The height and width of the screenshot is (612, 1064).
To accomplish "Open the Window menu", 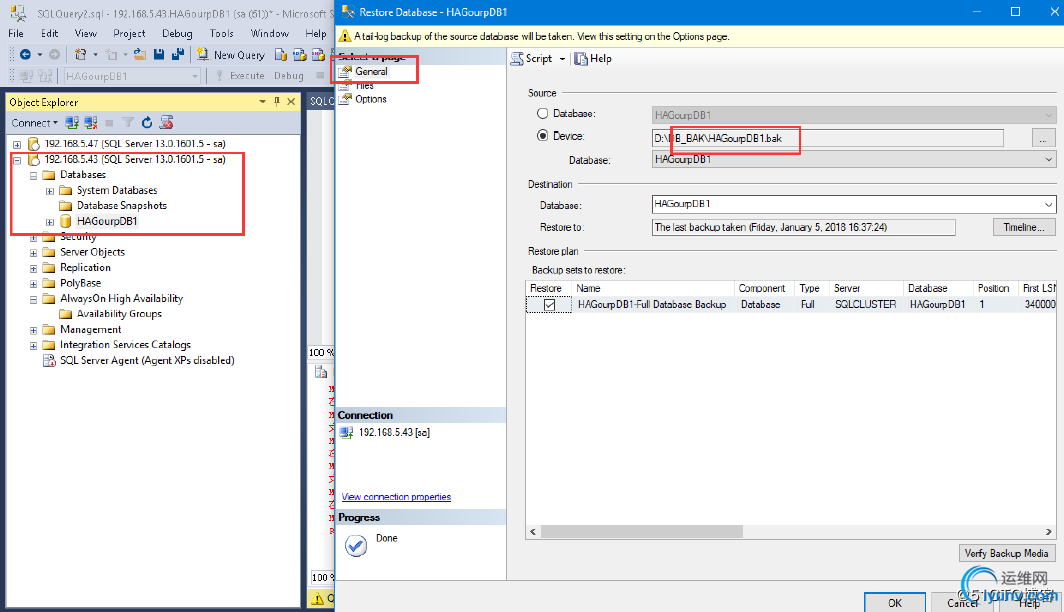I will tap(269, 33).
